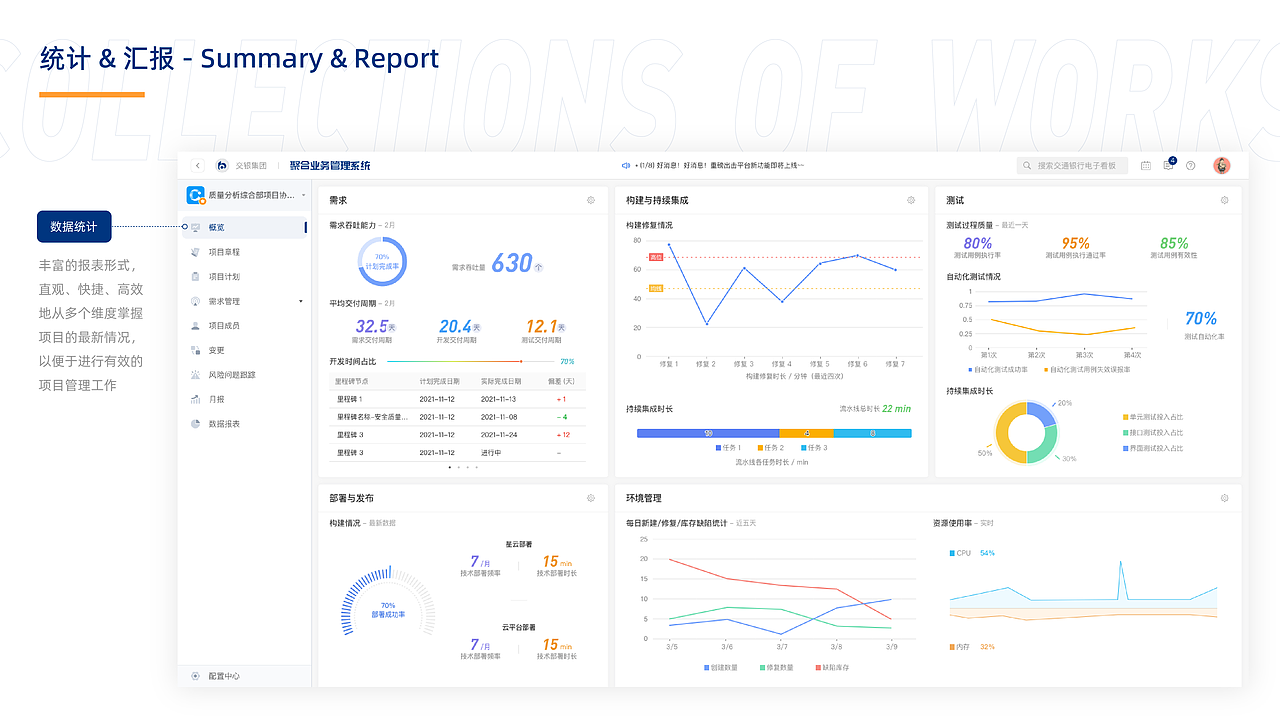Click the 偏差 (天) column header
This screenshot has width=1280, height=720.
[561, 381]
